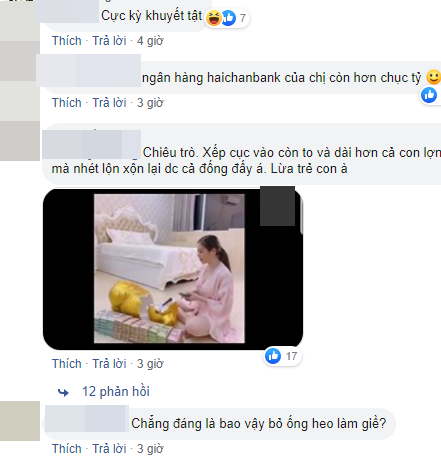Click the thumbs-up icon on the haichanbank comment
This screenshot has width=441, height=456.
[429, 95]
